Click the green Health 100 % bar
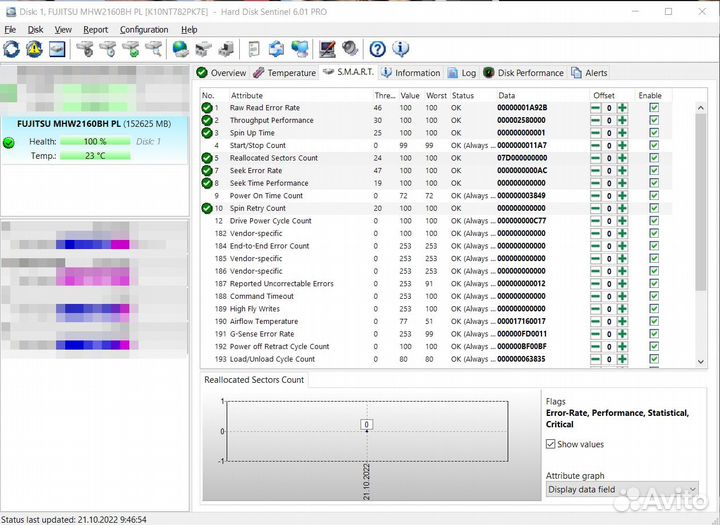 tap(95, 141)
